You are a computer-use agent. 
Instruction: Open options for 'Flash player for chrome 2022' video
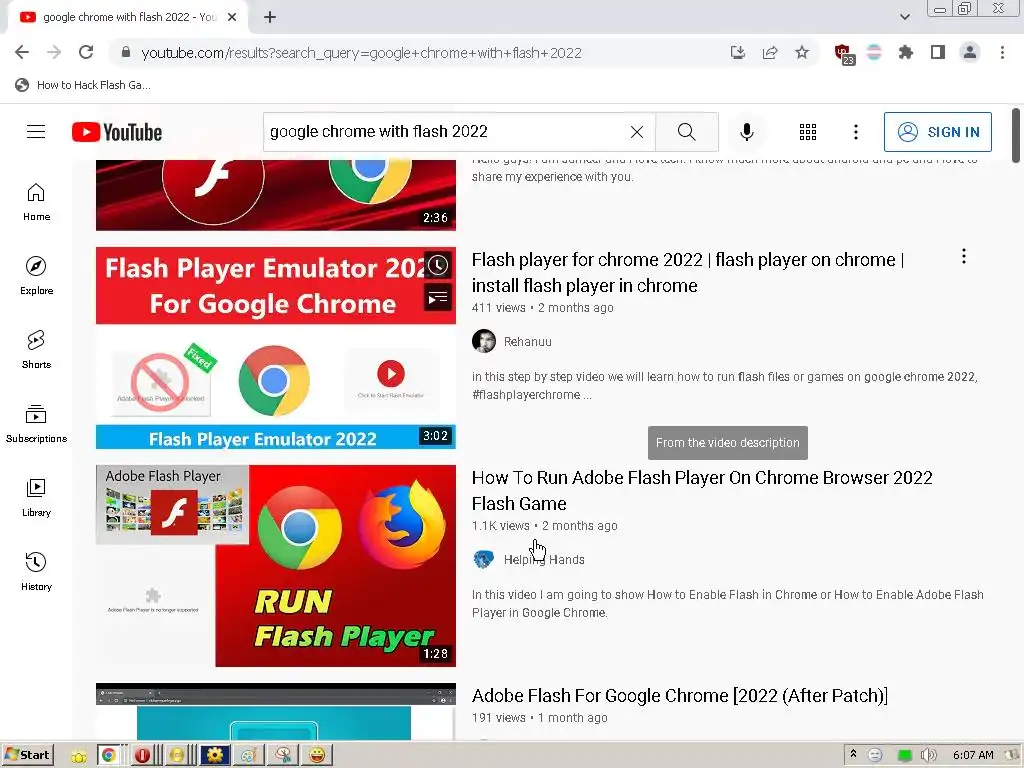click(x=963, y=257)
